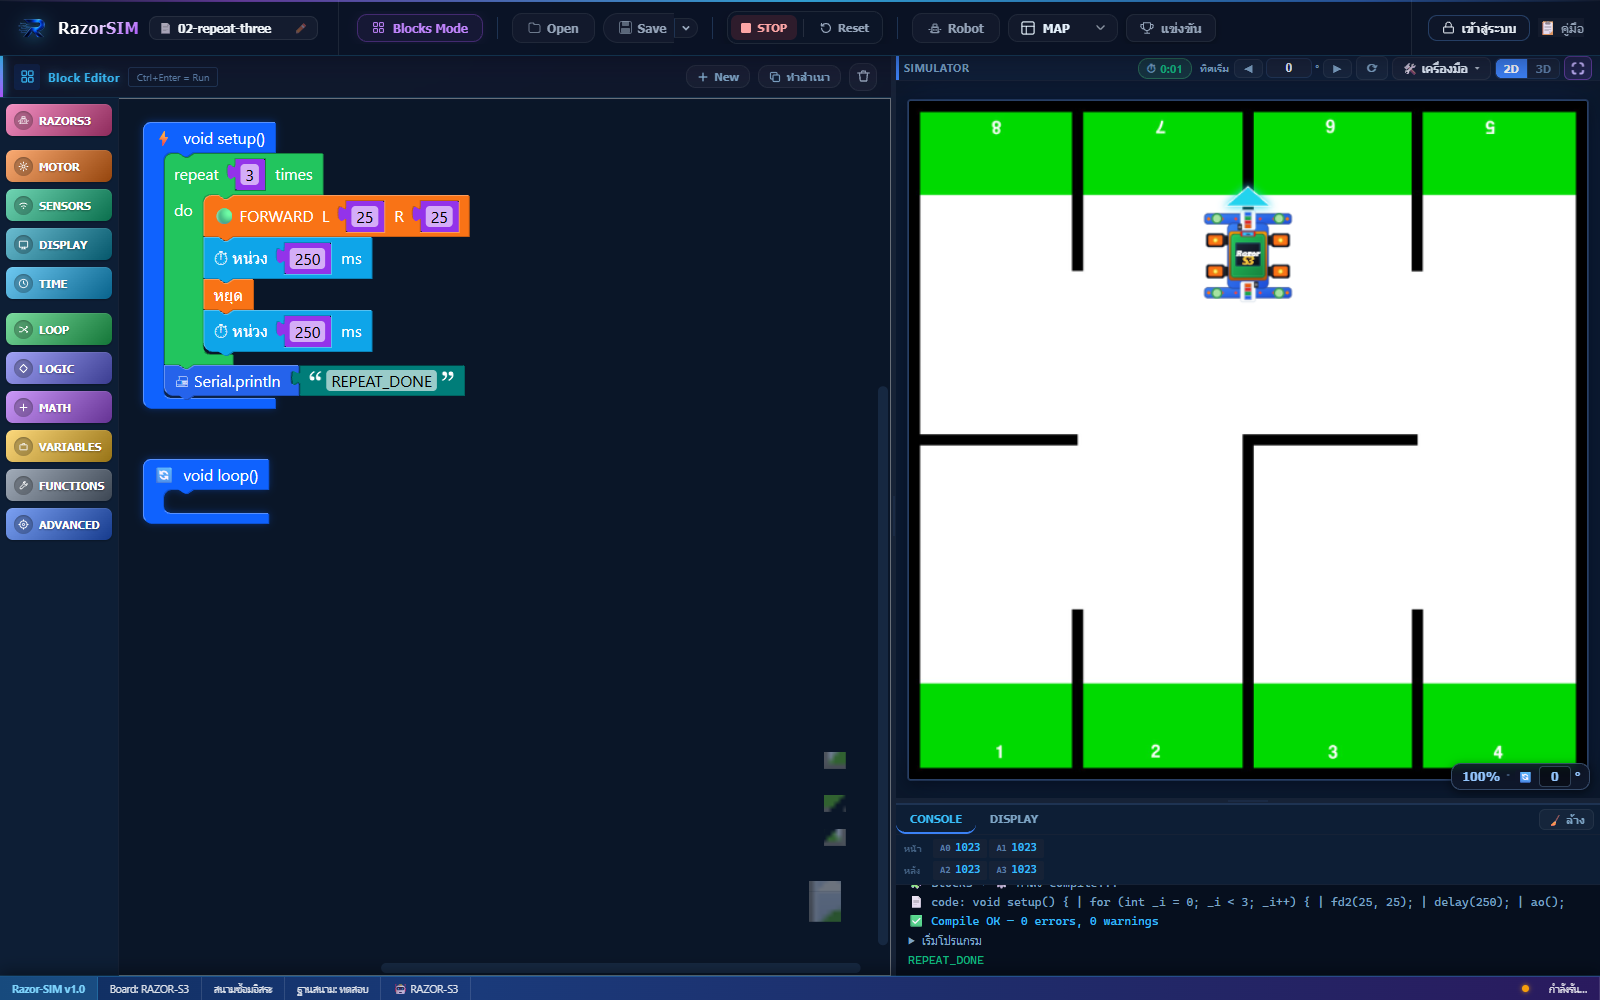Rotate start direction right arrow
Image resolution: width=1600 pixels, height=1000 pixels.
point(1337,69)
